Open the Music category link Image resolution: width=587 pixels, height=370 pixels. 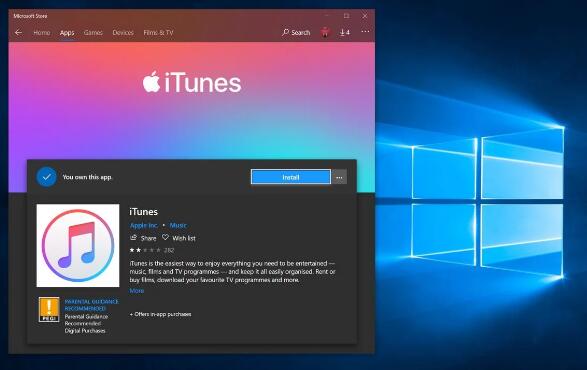click(178, 225)
